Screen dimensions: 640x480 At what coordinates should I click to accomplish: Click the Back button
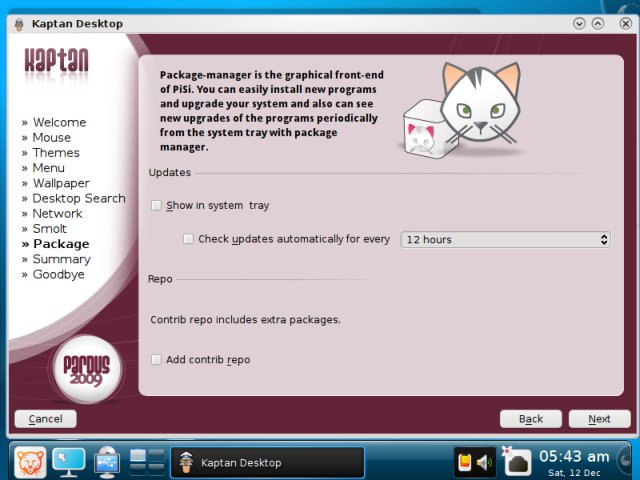coord(531,419)
